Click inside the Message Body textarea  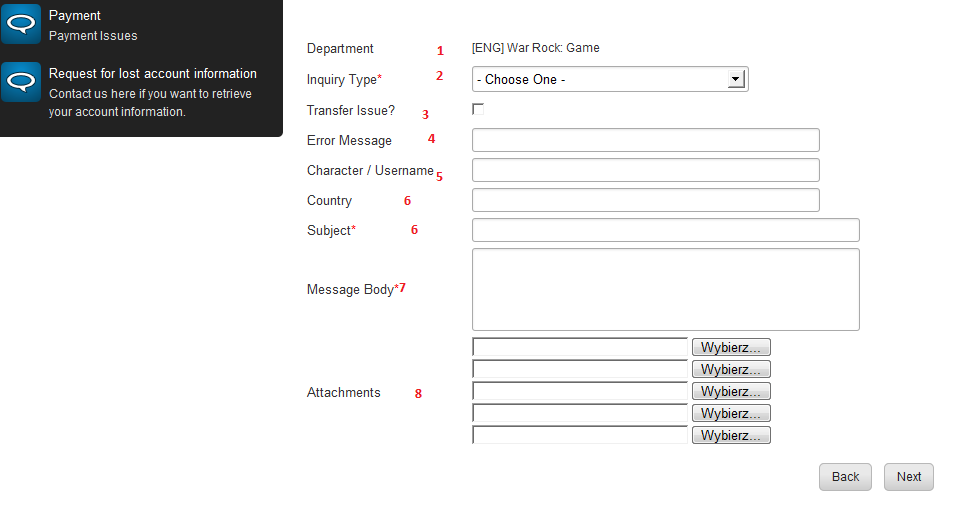[x=666, y=290]
